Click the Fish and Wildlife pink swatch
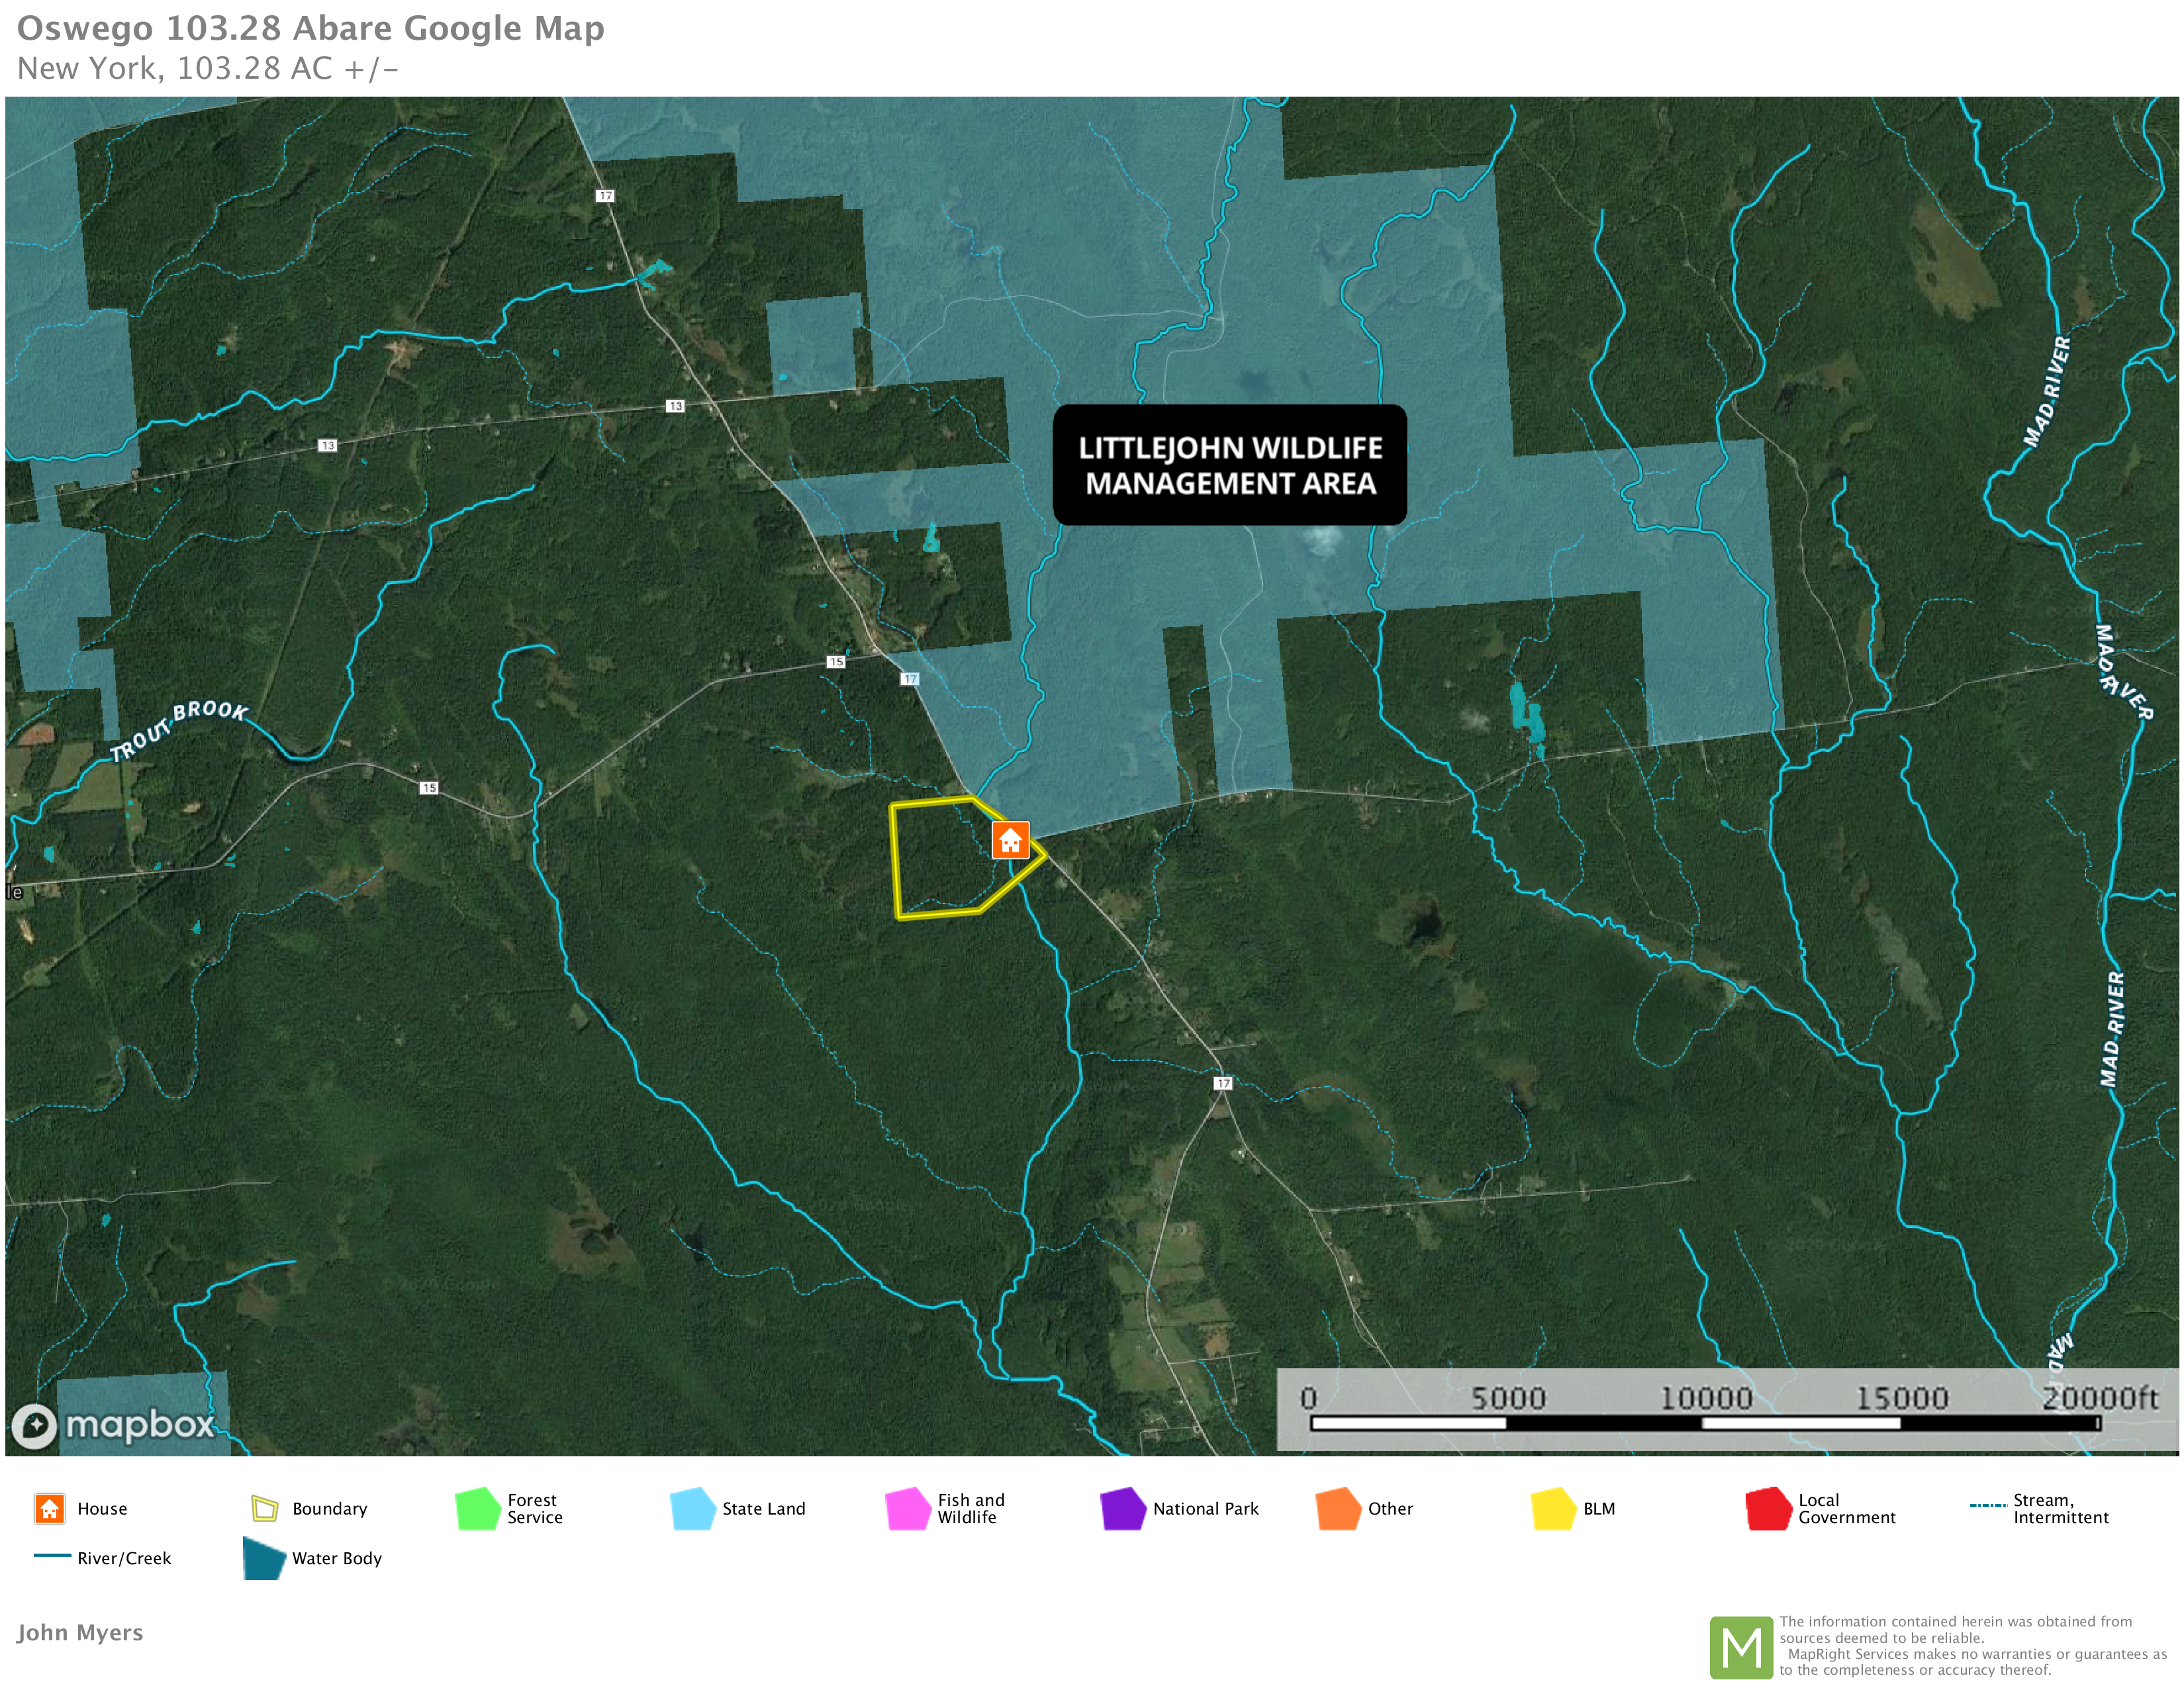The width and height of the screenshot is (2184, 1688). (907, 1508)
